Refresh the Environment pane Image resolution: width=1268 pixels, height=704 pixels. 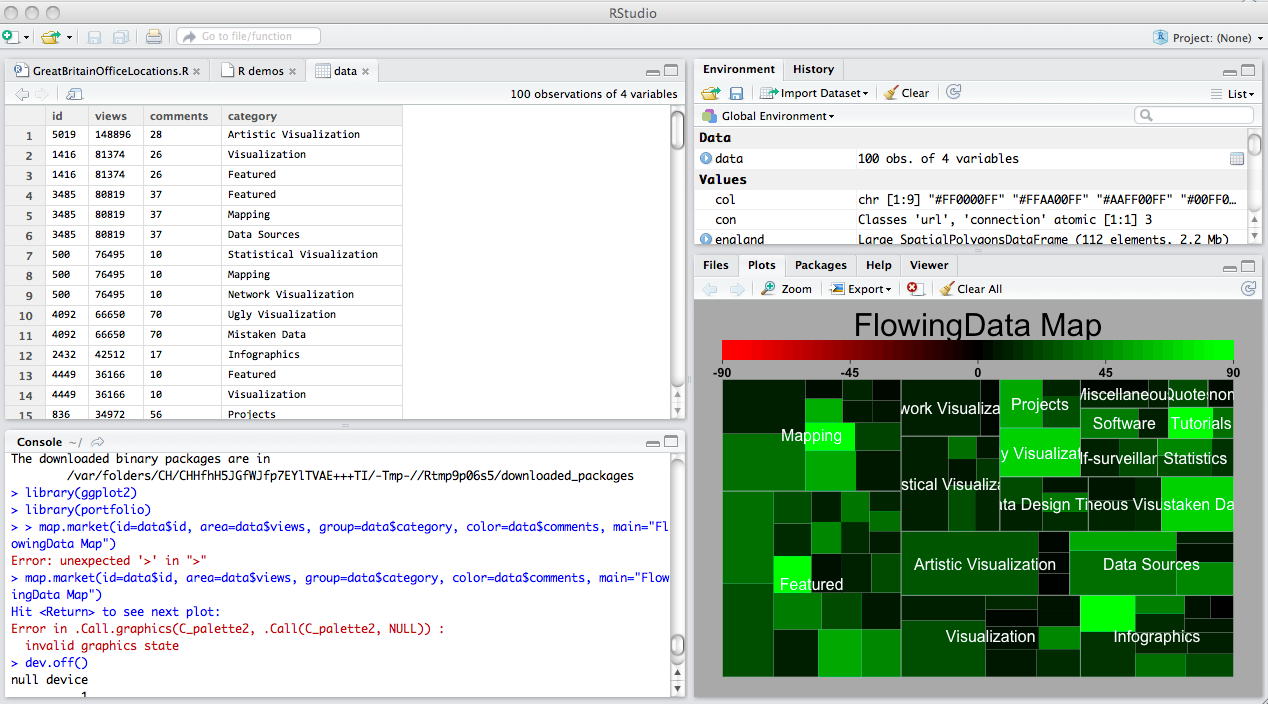point(953,92)
